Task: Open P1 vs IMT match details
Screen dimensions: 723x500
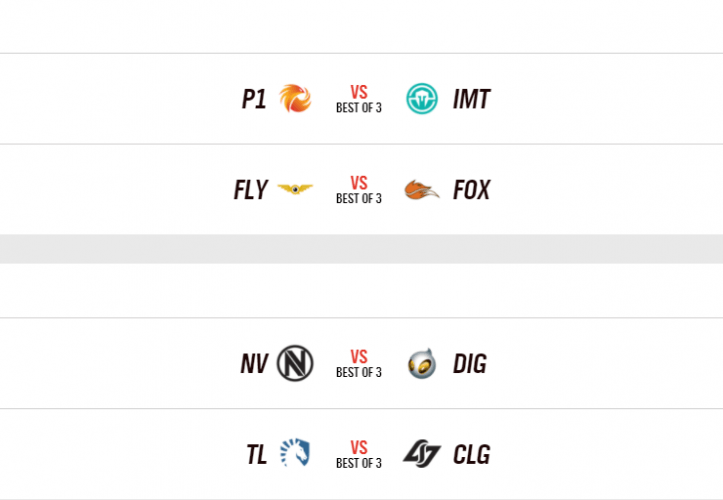Action: click(359, 99)
